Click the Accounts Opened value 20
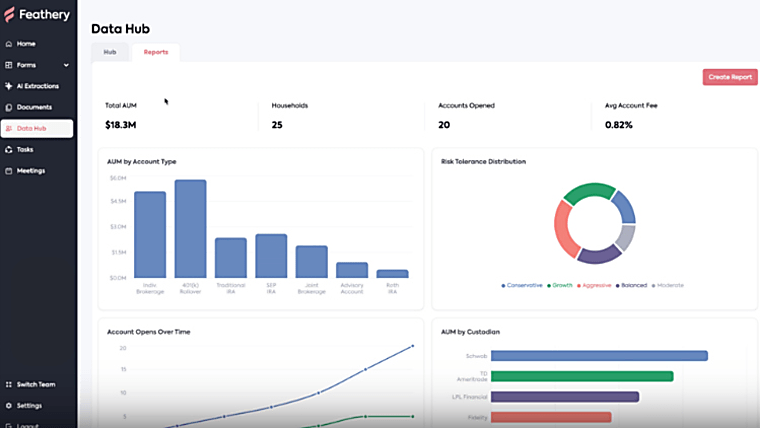Screen dimensions: 760x428 [444, 125]
